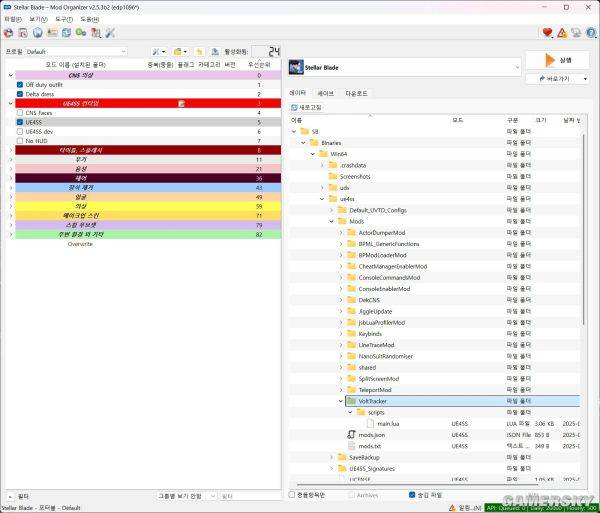Click the restore backup arrow icon
Screen dimensions: 600x513
click(199, 52)
